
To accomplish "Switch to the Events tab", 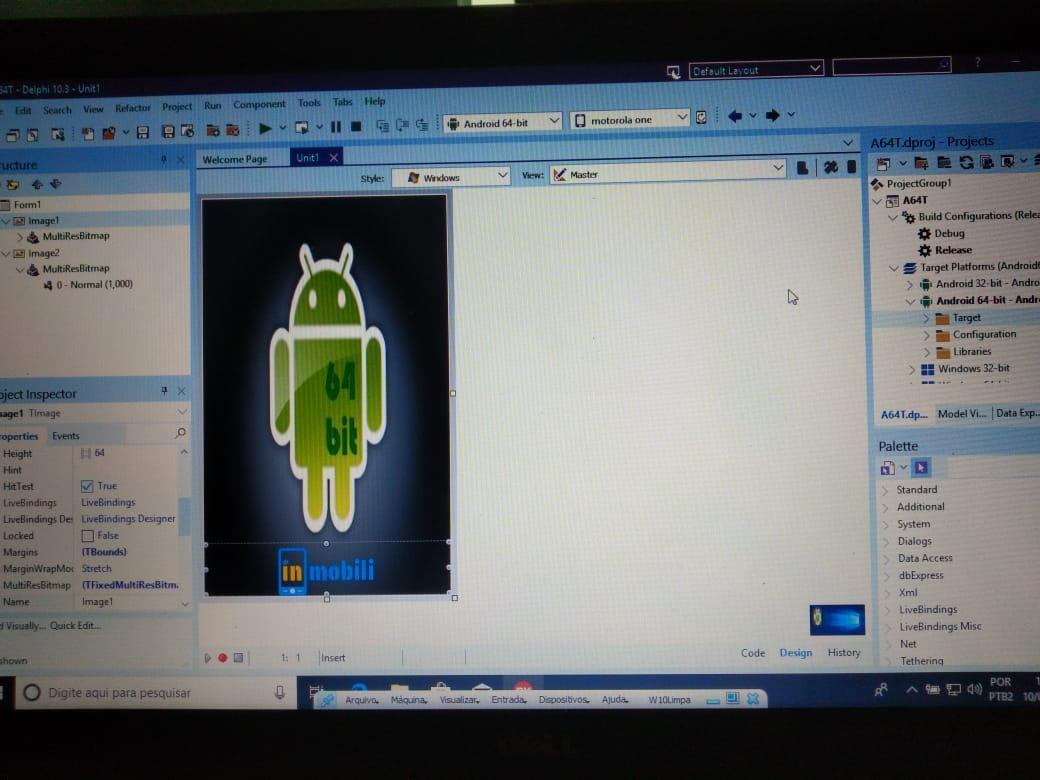I will [x=66, y=436].
